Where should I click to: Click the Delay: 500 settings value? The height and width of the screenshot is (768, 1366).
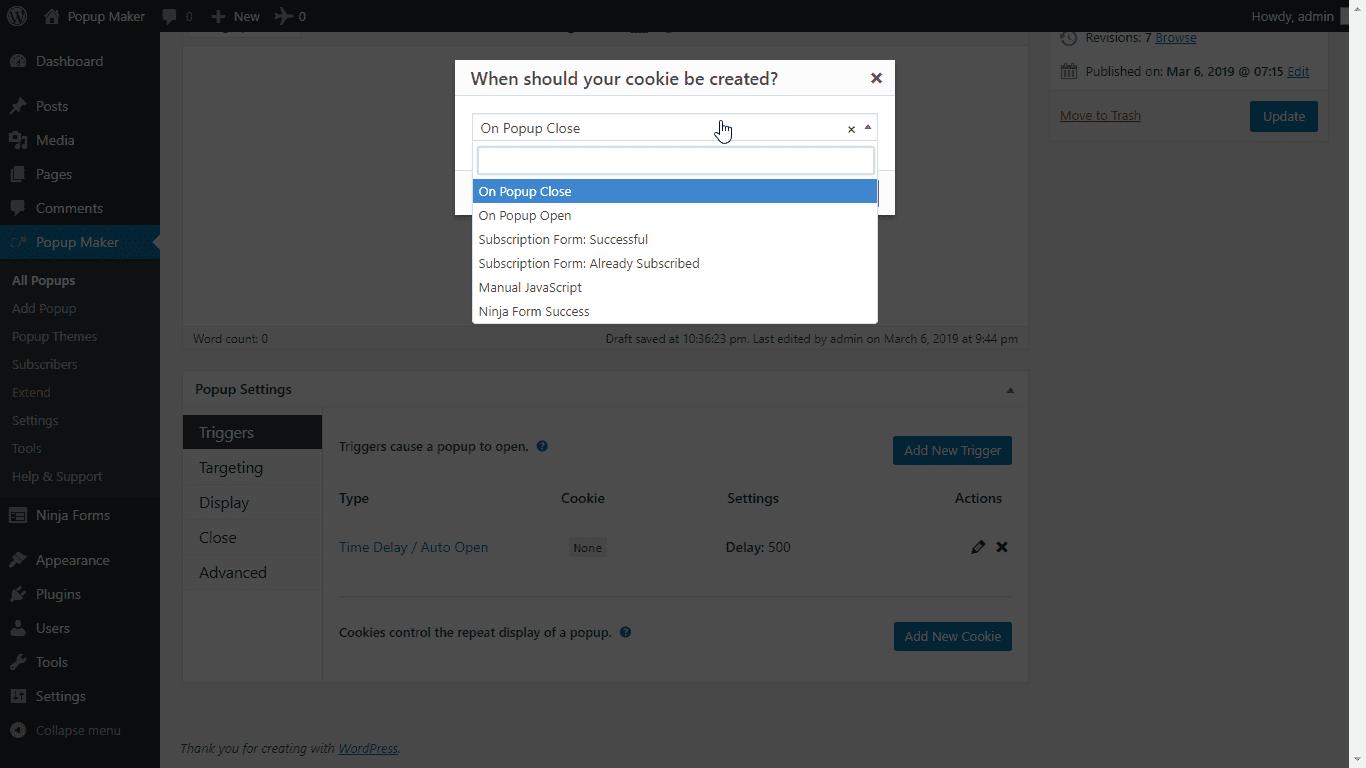[x=758, y=547]
